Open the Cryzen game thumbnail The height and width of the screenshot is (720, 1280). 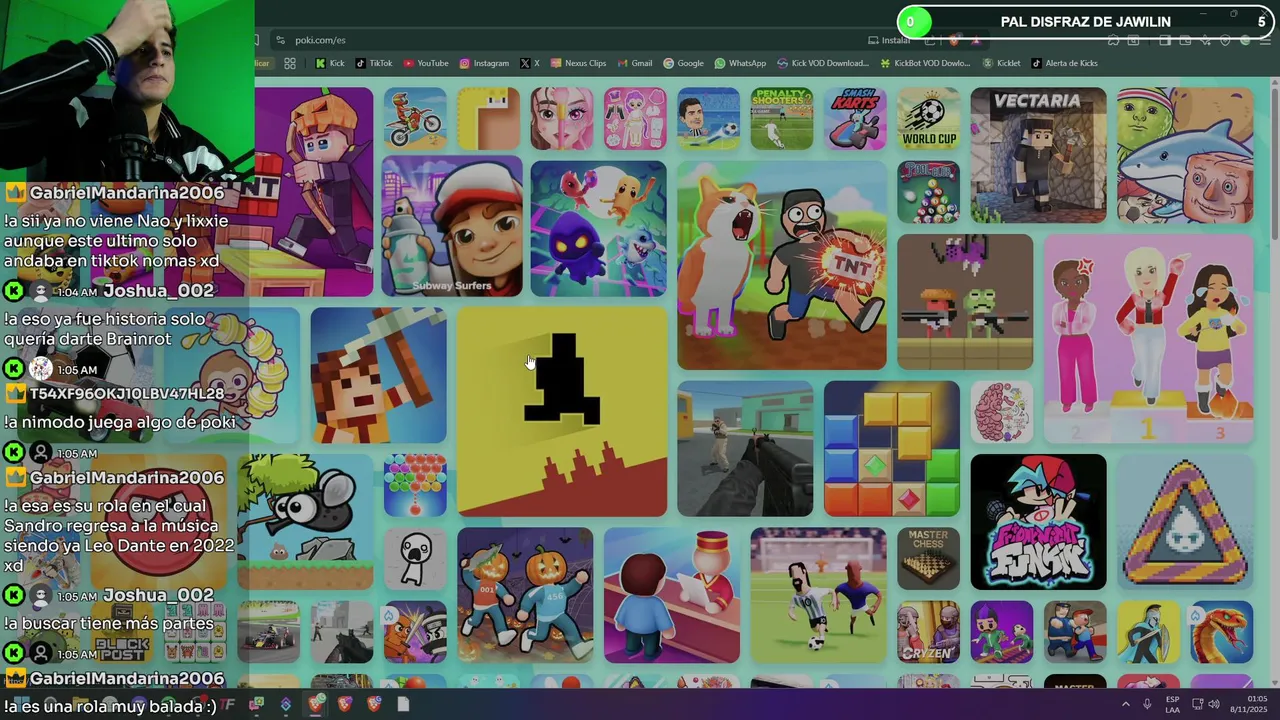click(928, 632)
